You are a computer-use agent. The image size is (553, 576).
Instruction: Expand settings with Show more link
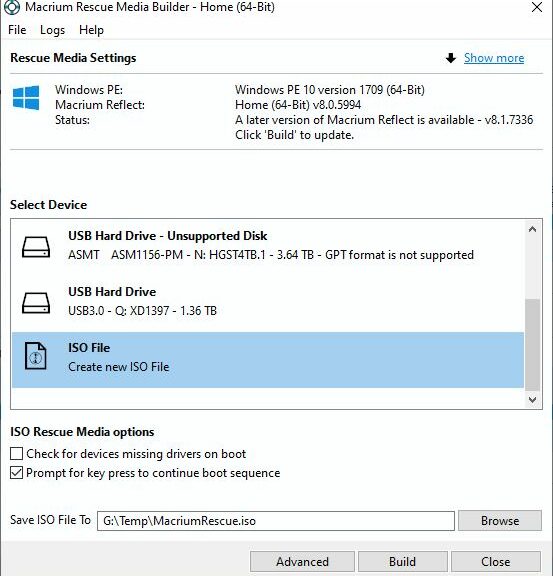pos(494,58)
